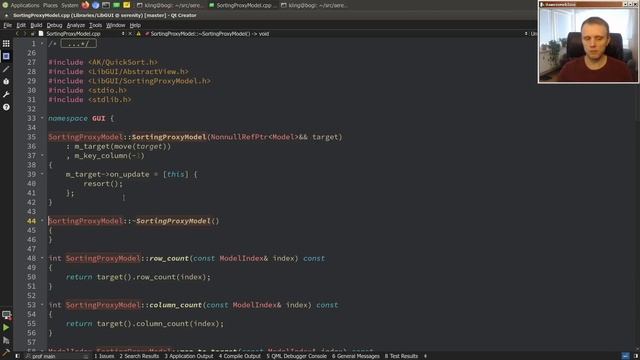
Task: Open the kit selector monitor icon
Action: coord(6,315)
